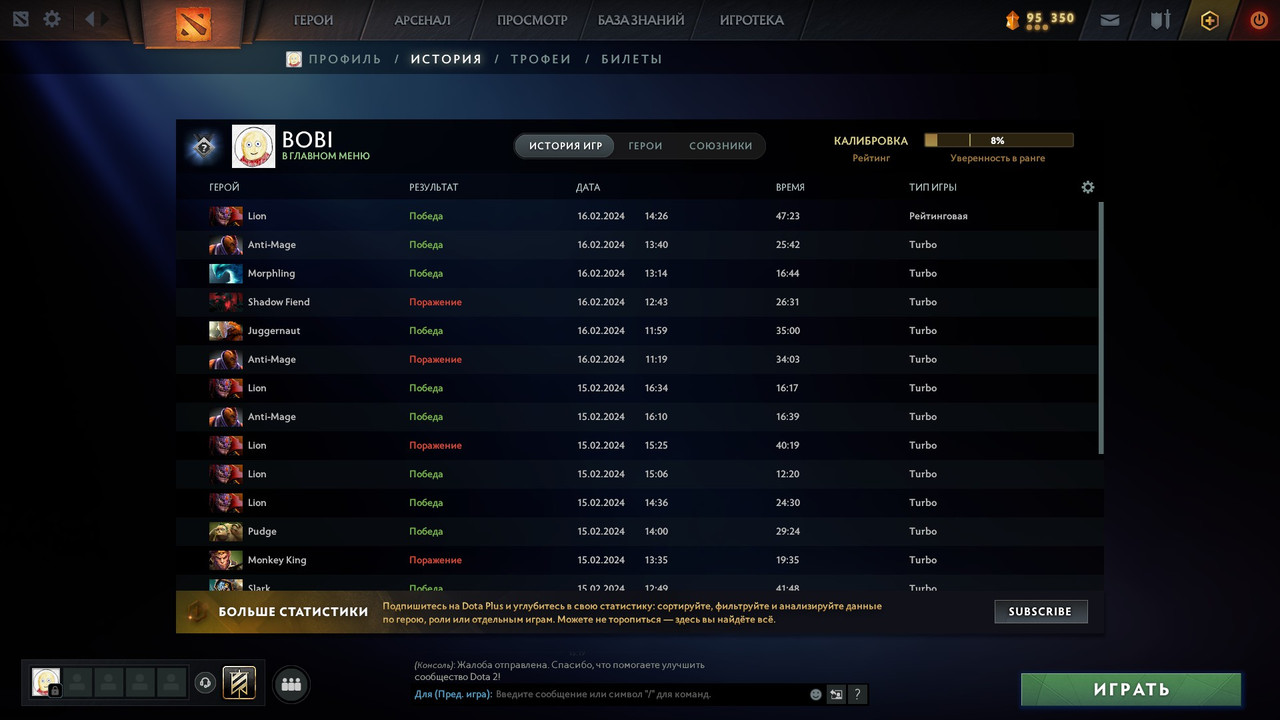Image resolution: width=1280 pixels, height=720 pixels.
Task: Open the settings gear in top bar
Action: click(52, 19)
